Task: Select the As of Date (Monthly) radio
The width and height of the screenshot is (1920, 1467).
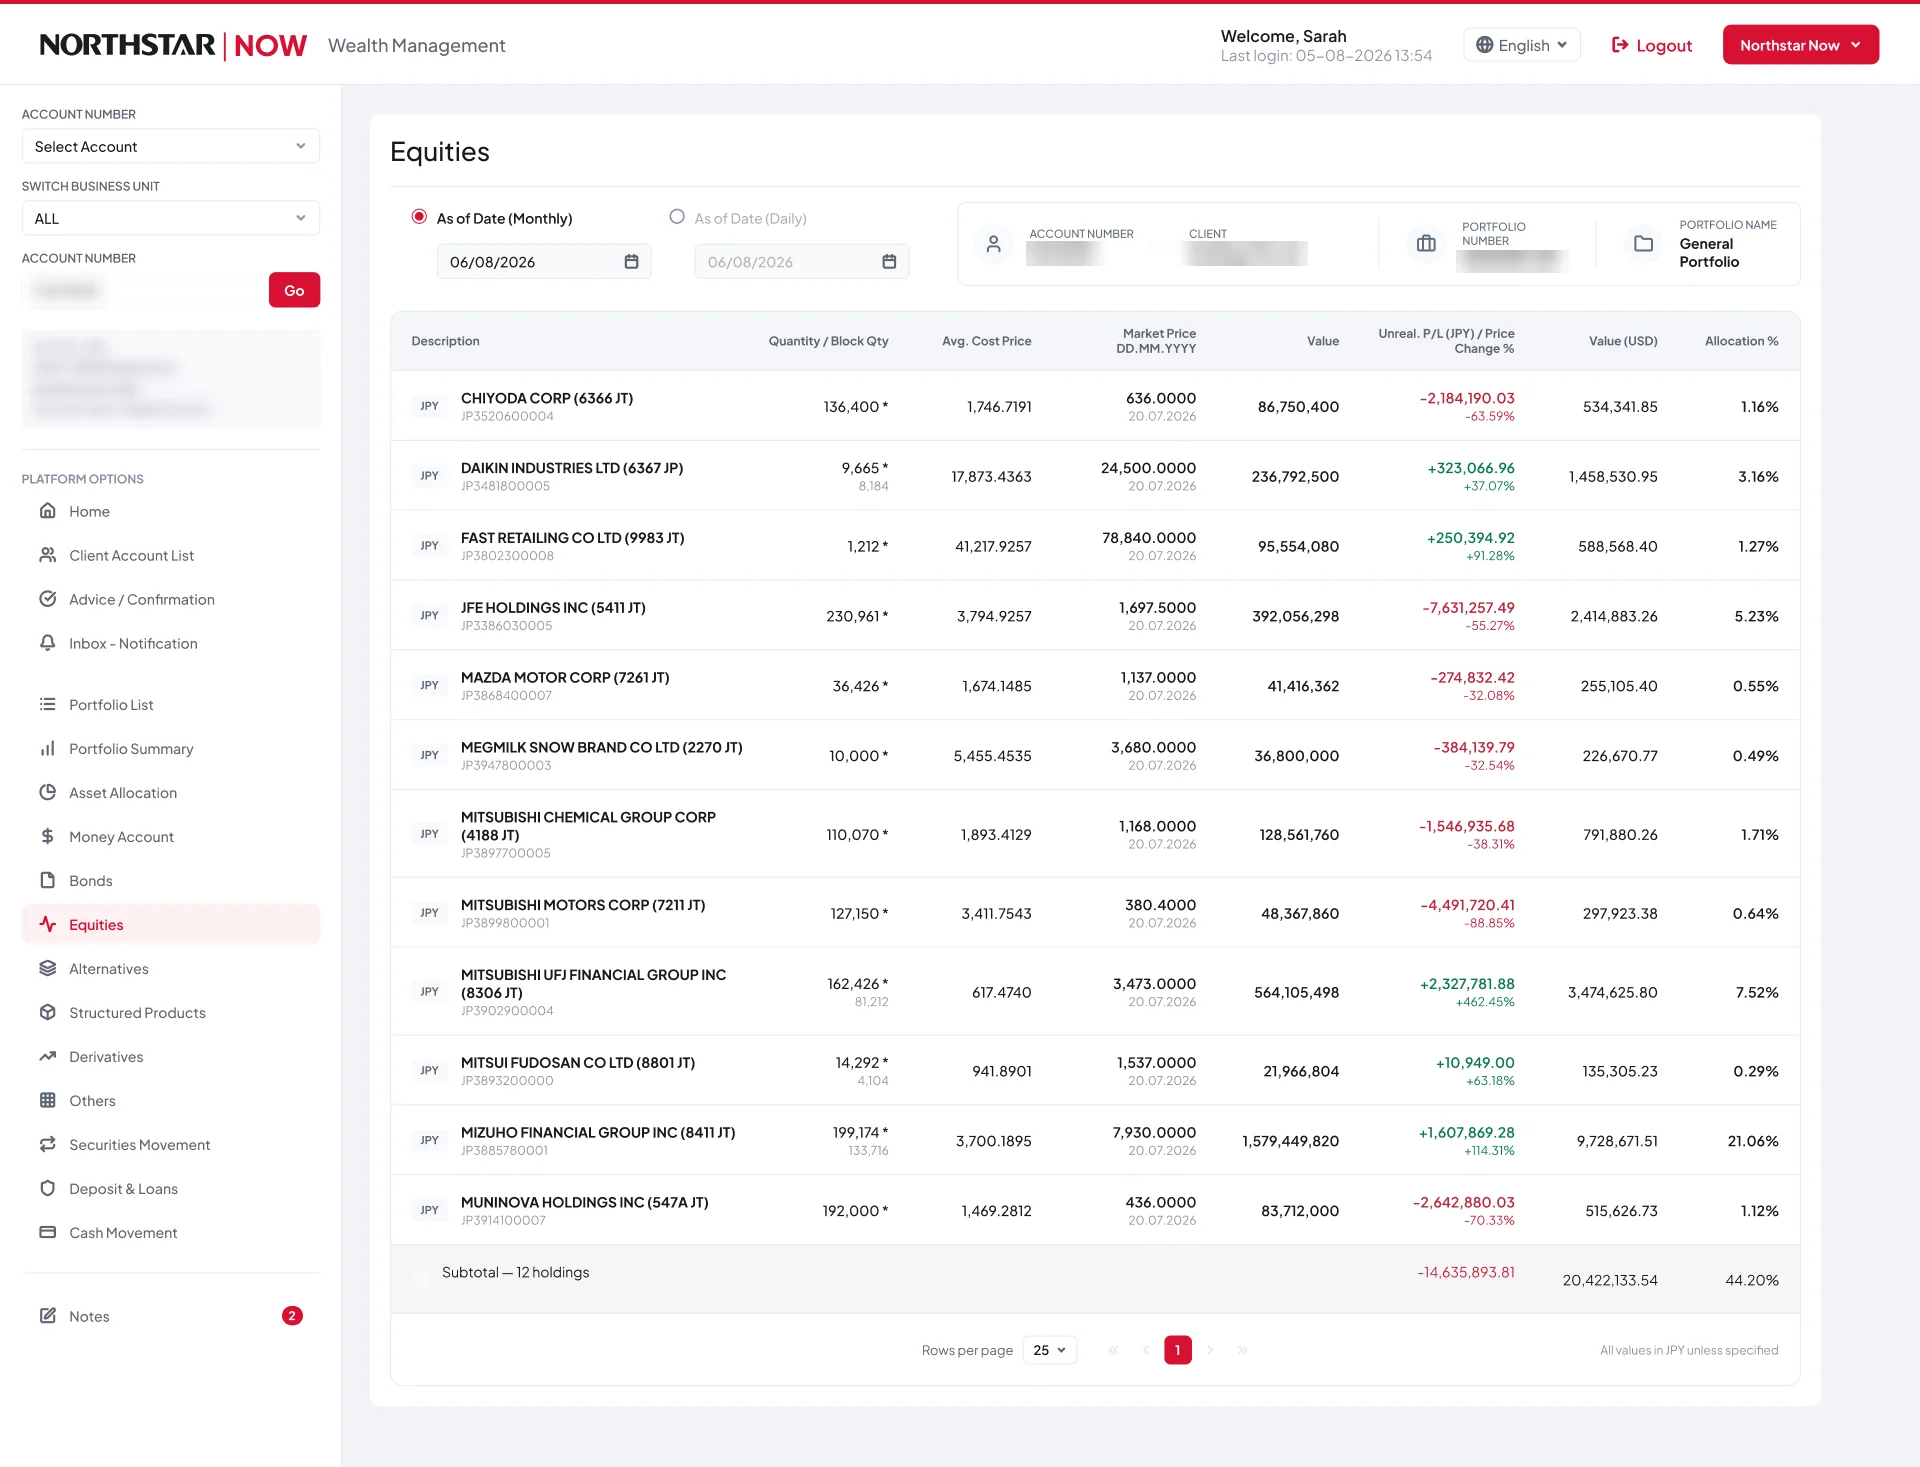Action: tap(419, 217)
